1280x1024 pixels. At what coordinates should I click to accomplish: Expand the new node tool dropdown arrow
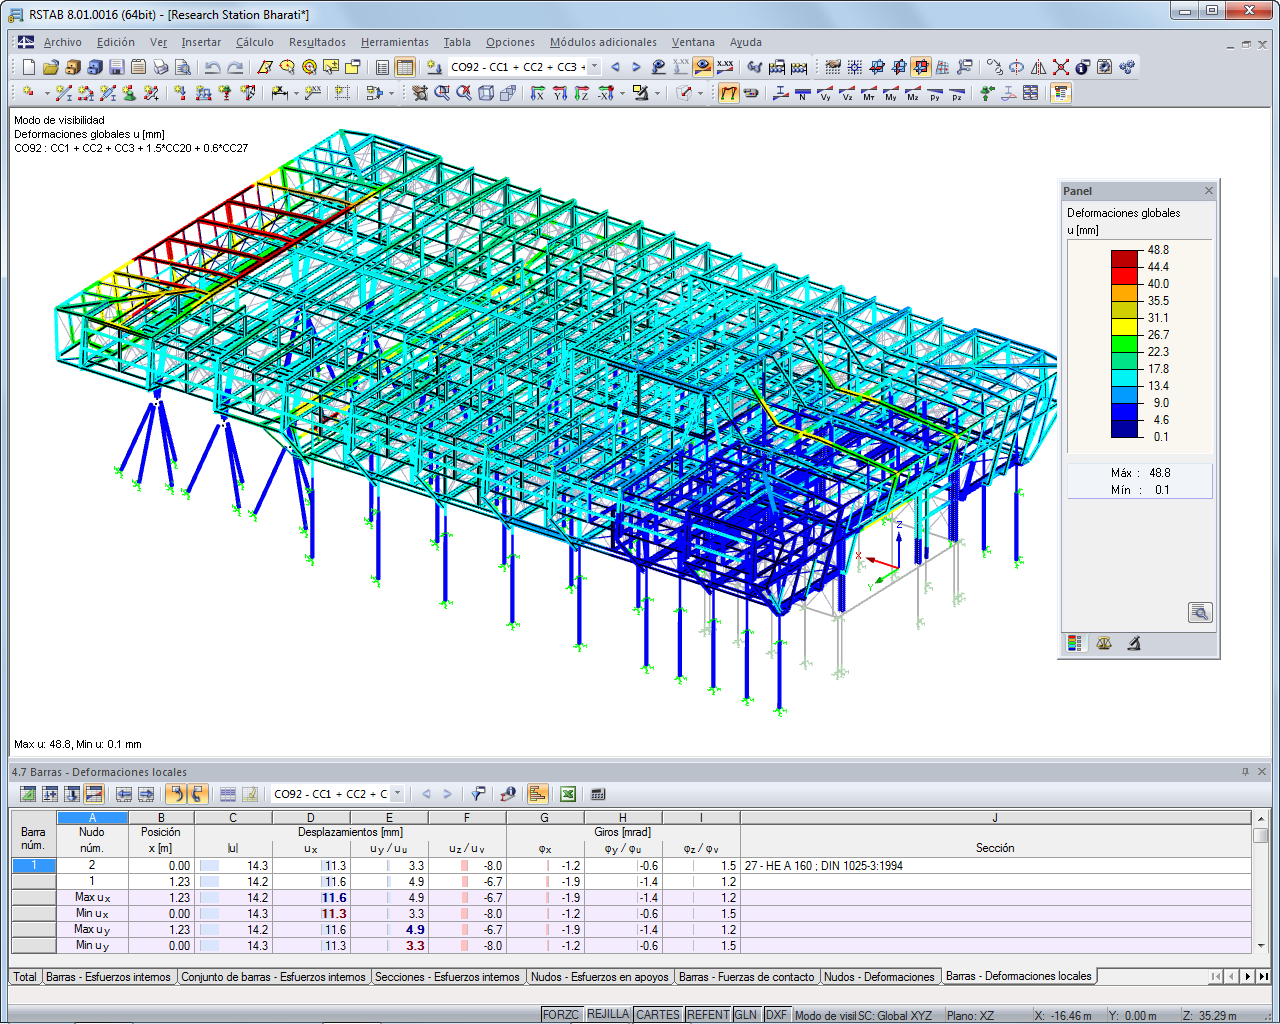[x=46, y=93]
